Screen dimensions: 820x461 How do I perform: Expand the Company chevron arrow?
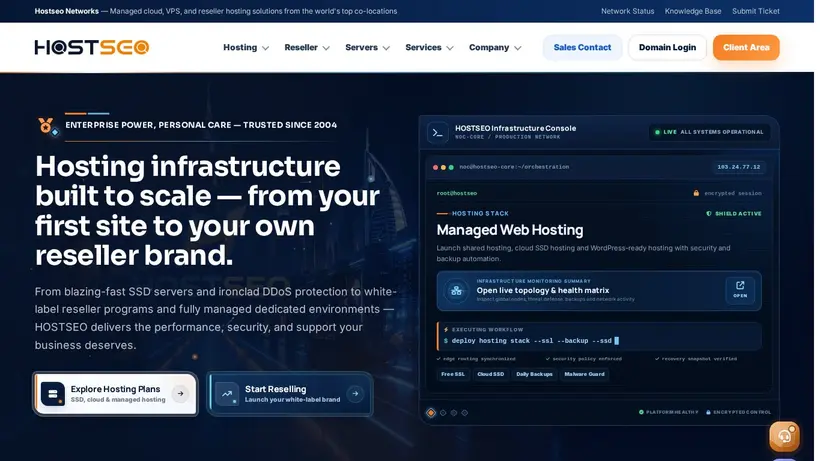click(x=518, y=48)
